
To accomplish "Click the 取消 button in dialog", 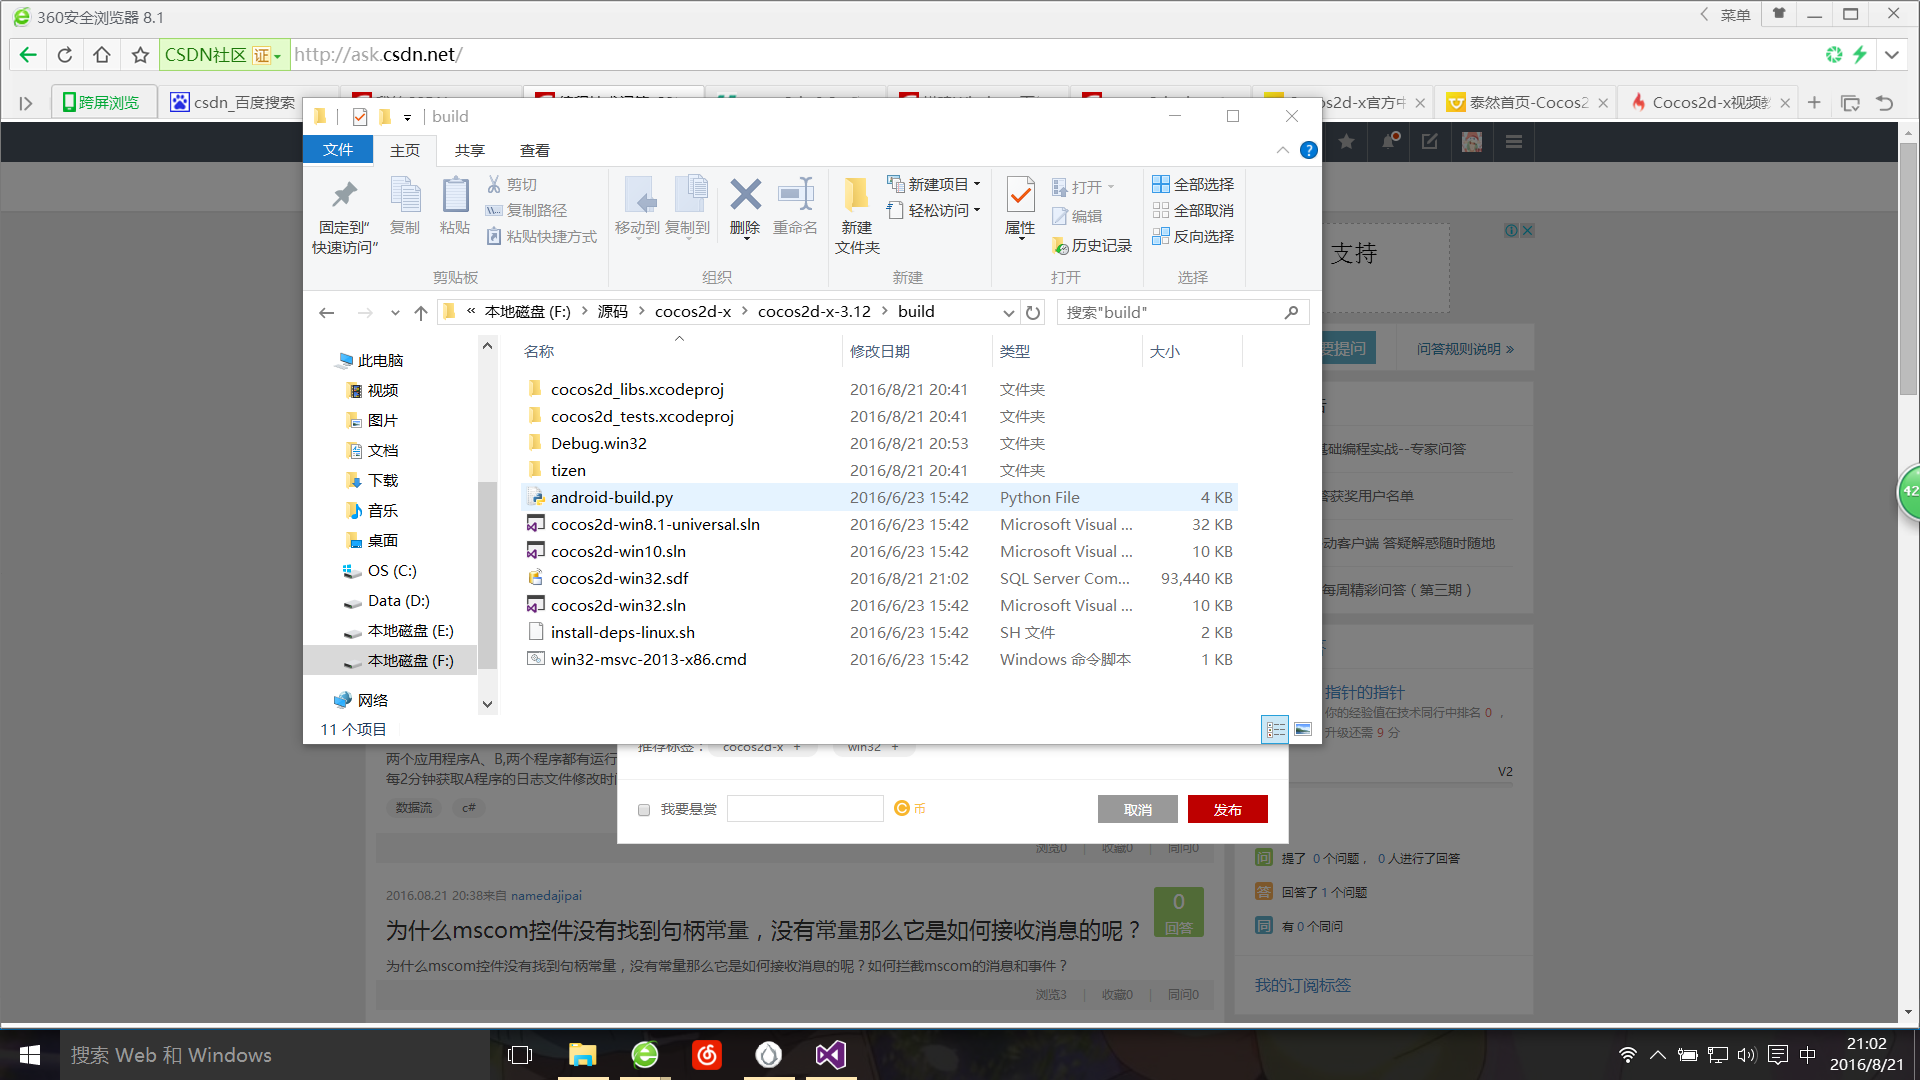I will point(1137,809).
